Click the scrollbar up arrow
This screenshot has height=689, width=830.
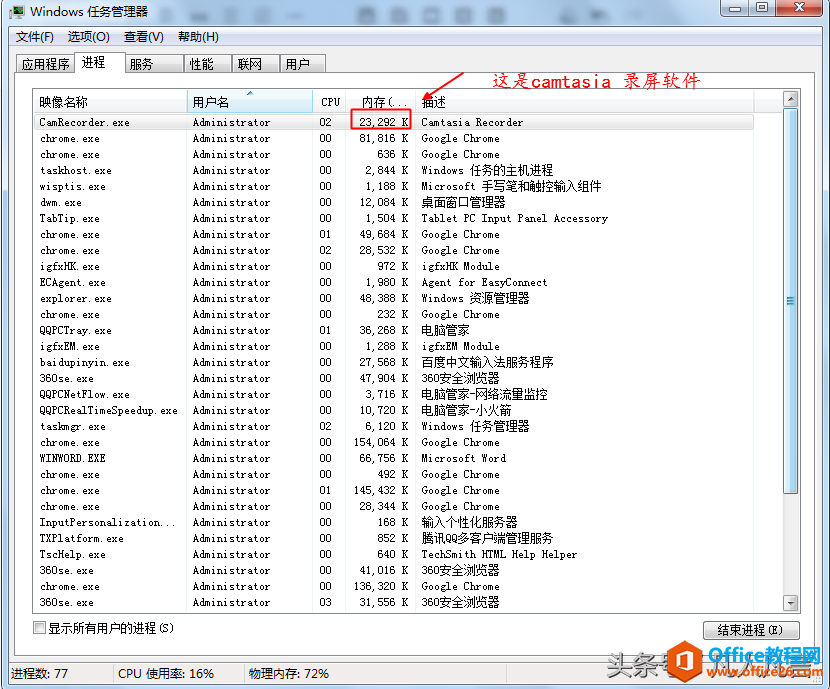[791, 99]
